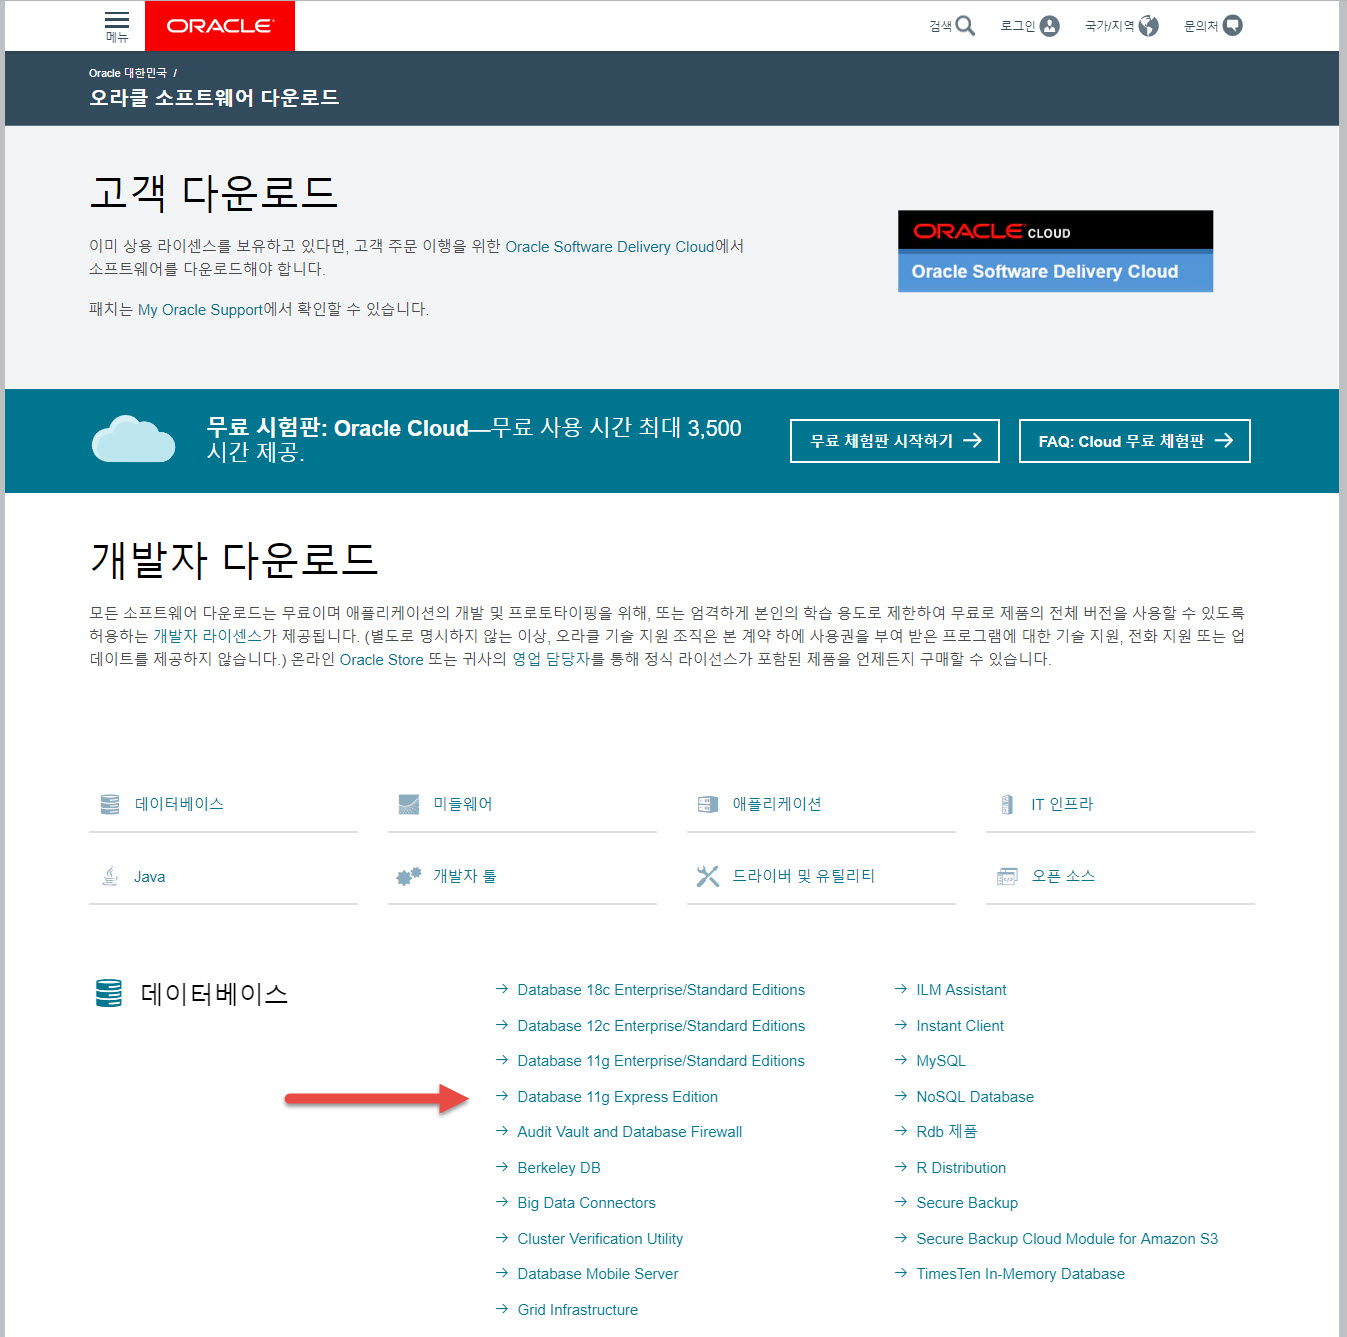Viewport: 1347px width, 1337px height.
Task: Click the 데이터베이스 category icon
Action: [110, 804]
